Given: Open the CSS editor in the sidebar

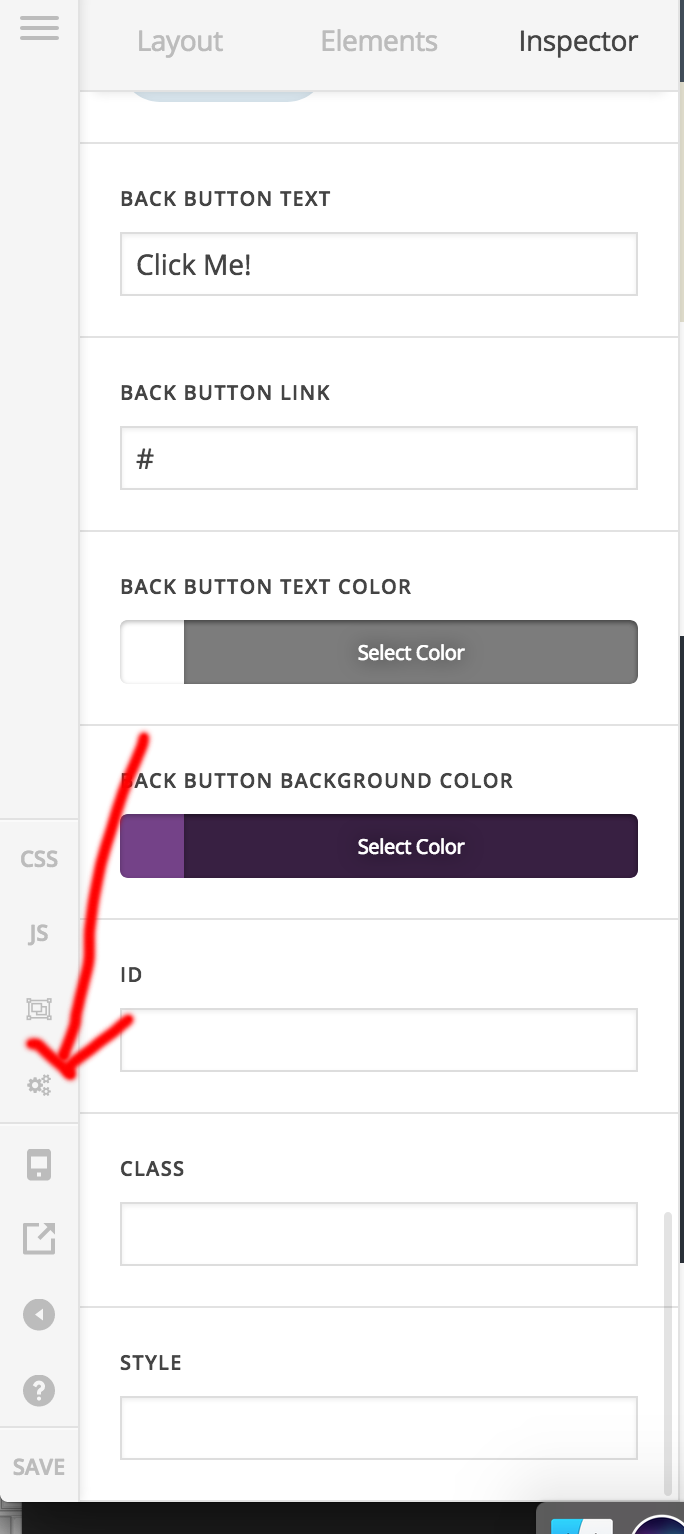Looking at the screenshot, I should pyautogui.click(x=38, y=858).
